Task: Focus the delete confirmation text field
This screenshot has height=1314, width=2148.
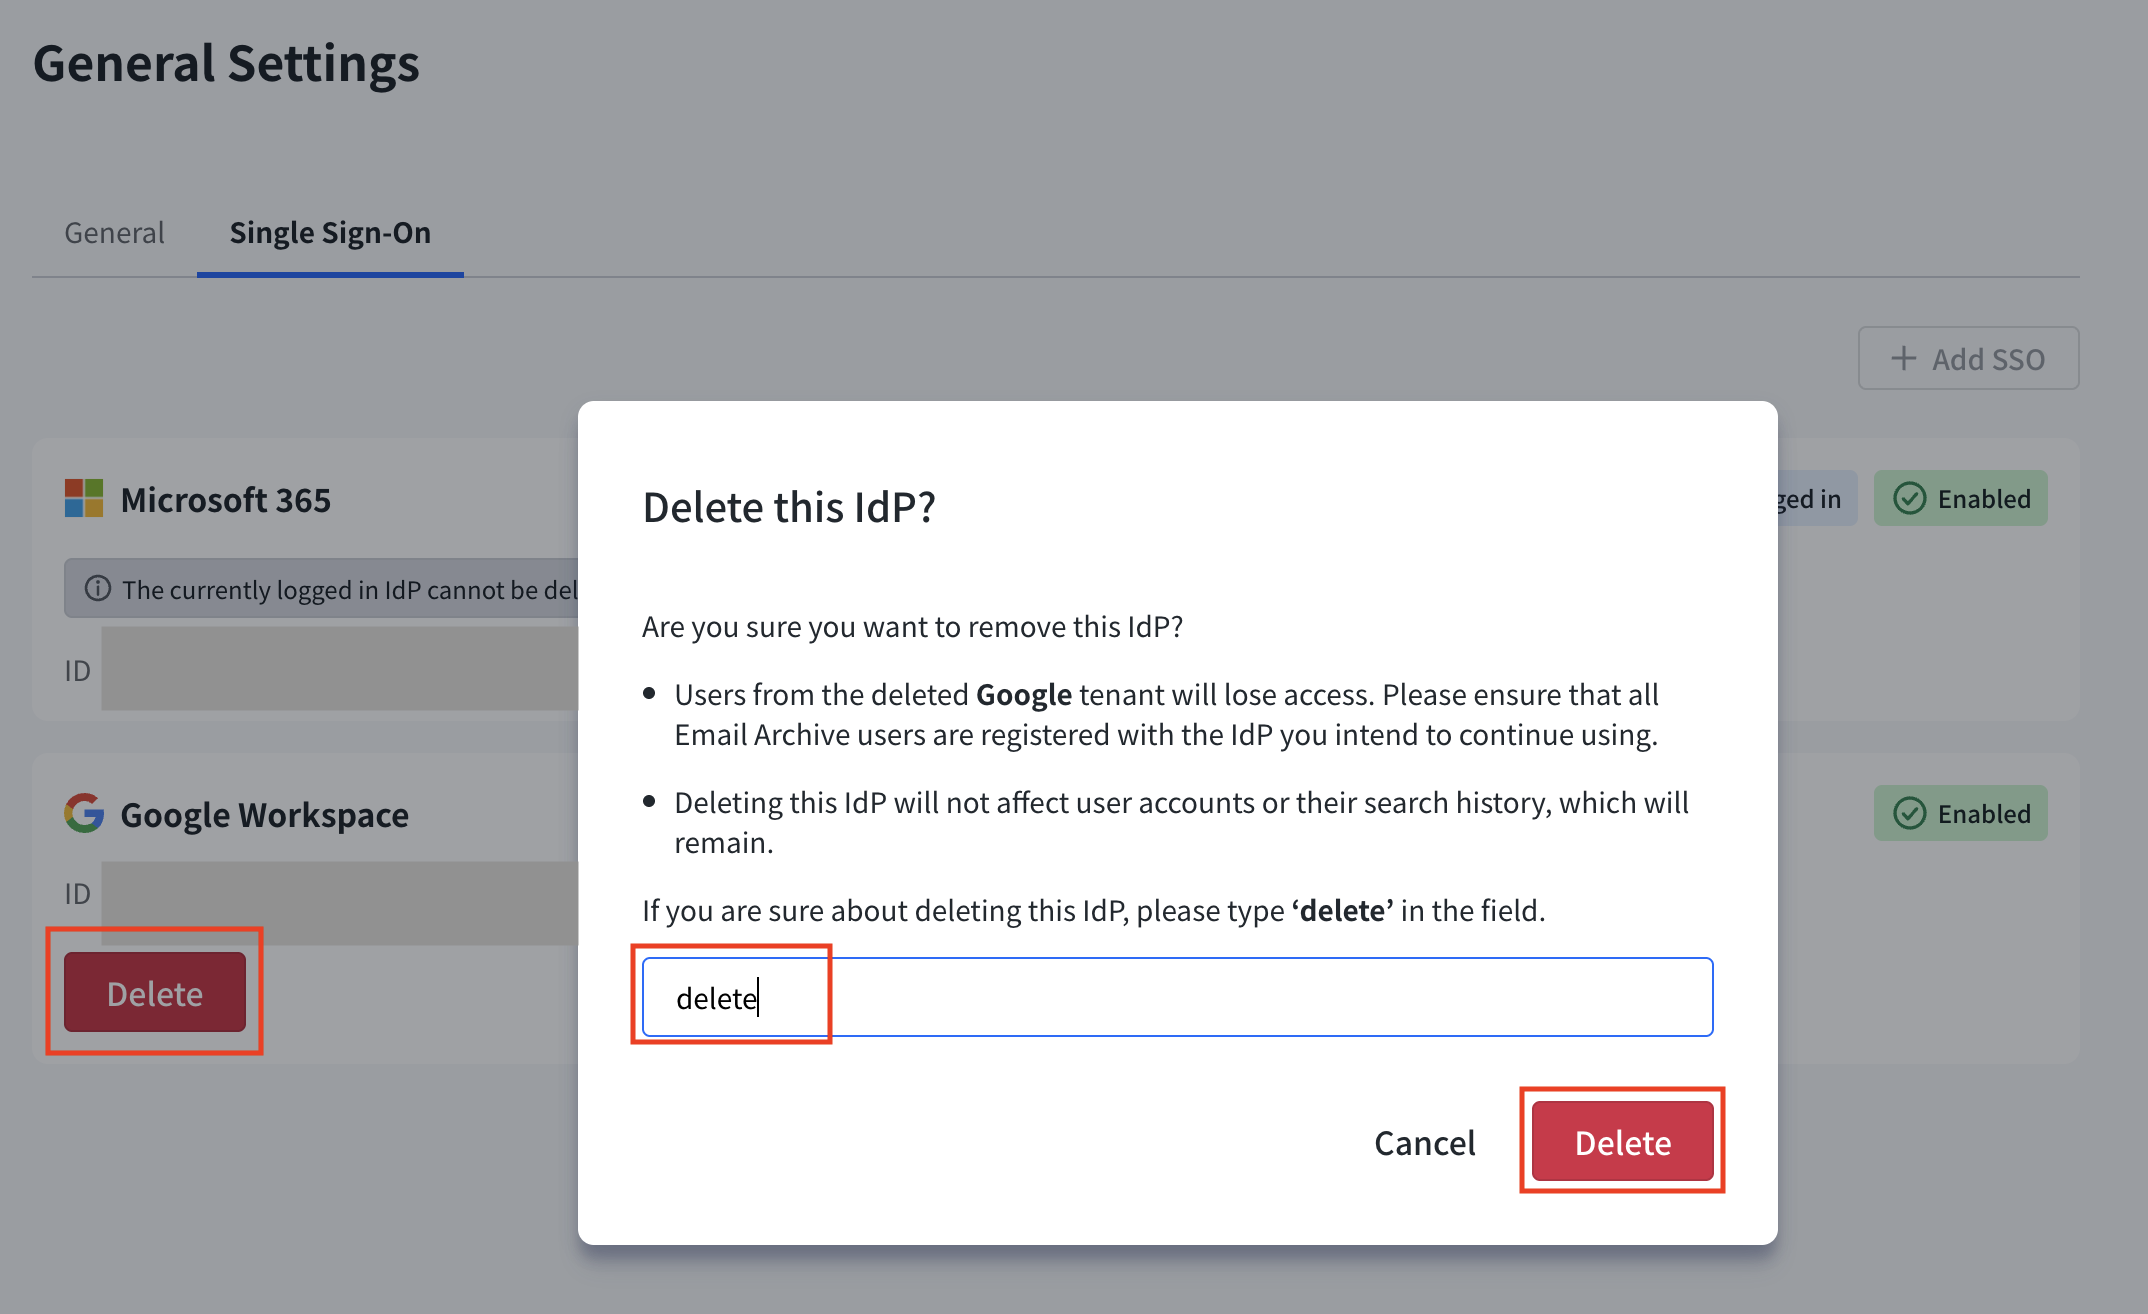Action: click(1177, 997)
